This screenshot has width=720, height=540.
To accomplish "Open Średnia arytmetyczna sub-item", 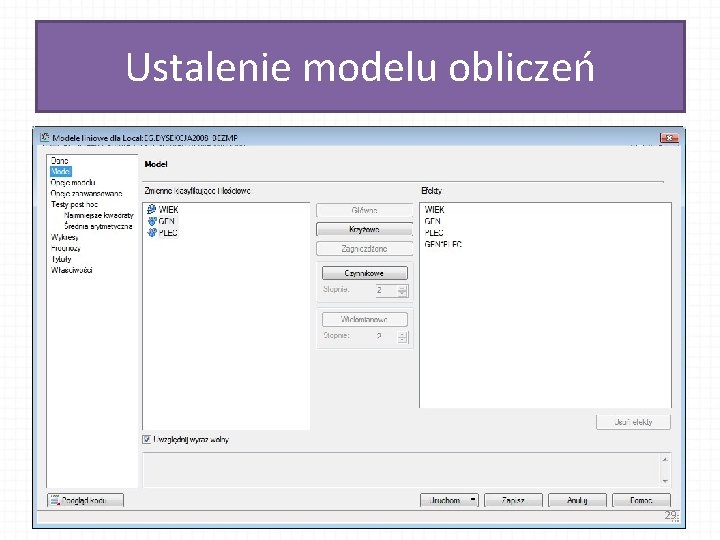I will point(98,226).
